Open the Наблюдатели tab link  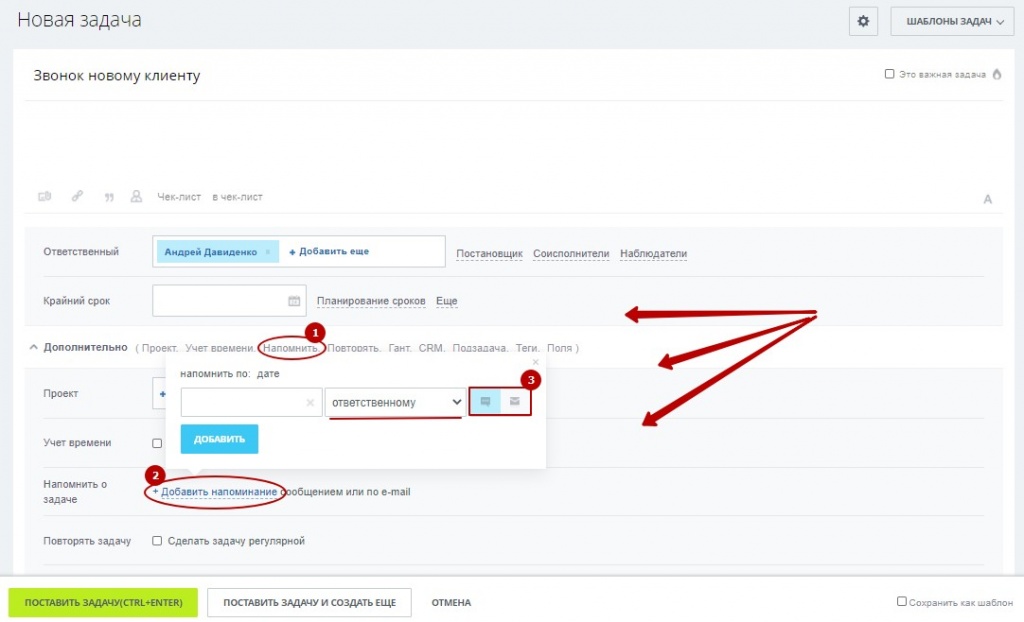click(653, 254)
